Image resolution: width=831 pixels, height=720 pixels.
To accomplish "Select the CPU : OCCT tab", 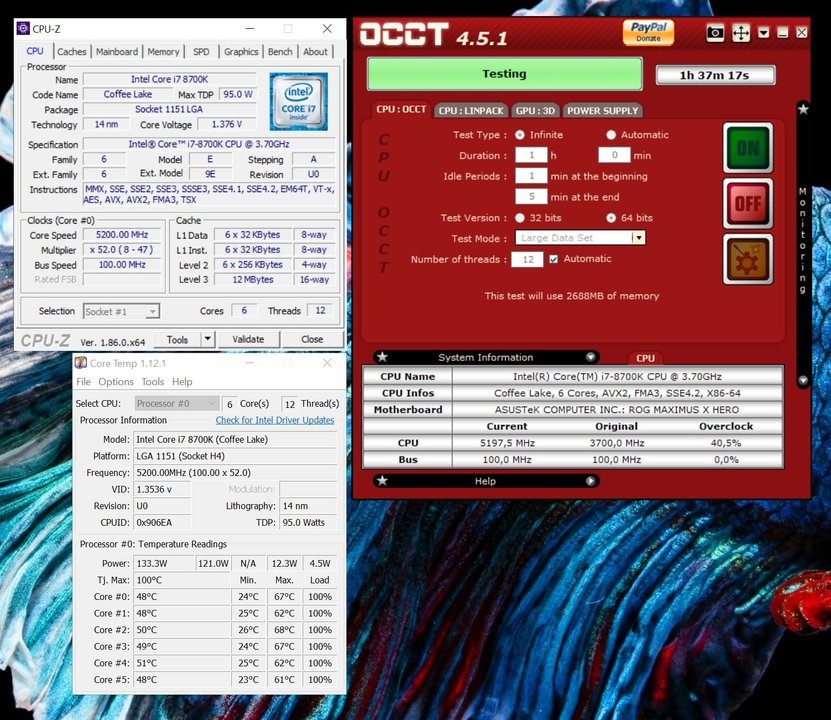I will tap(401, 110).
